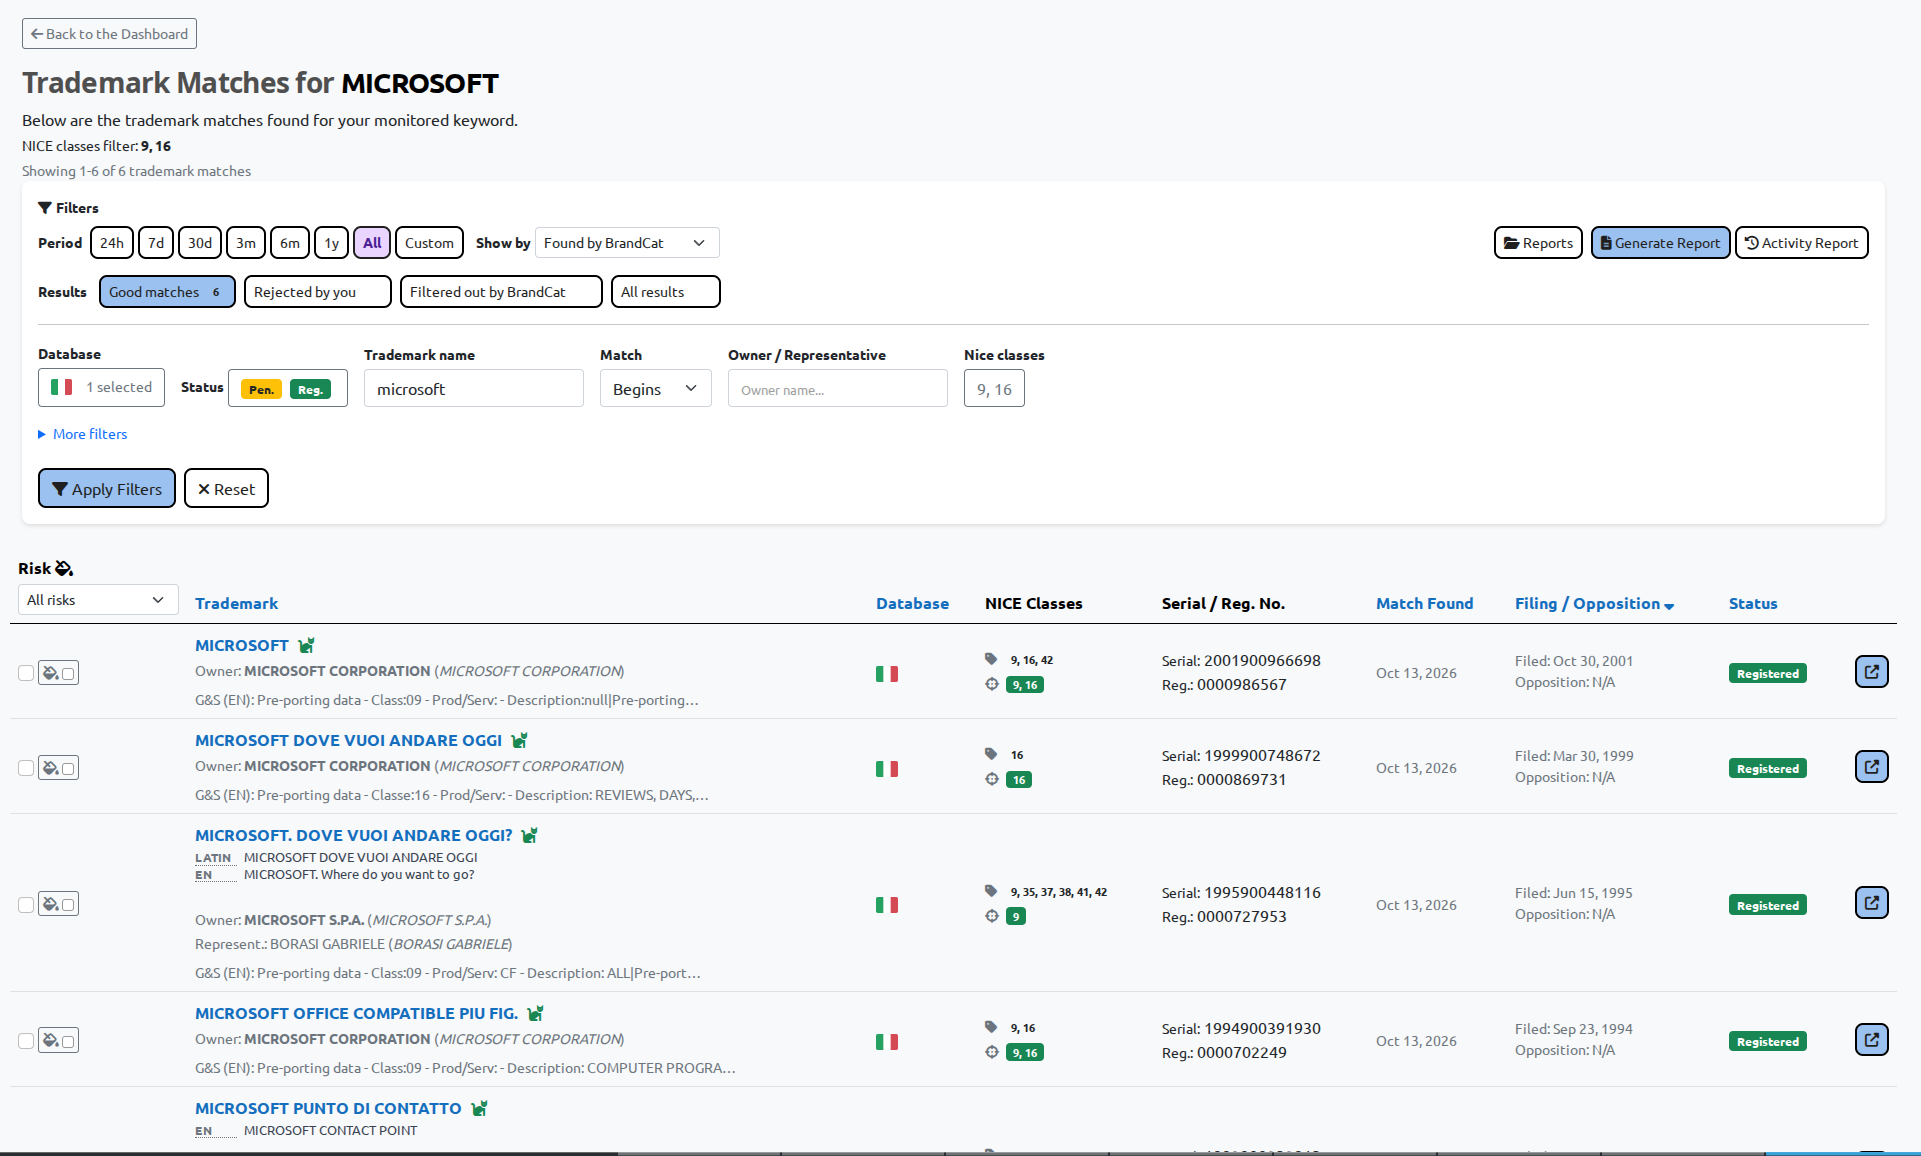The width and height of the screenshot is (1921, 1156).
Task: Click the green cat icon beside MICROSOFT
Action: (x=306, y=645)
